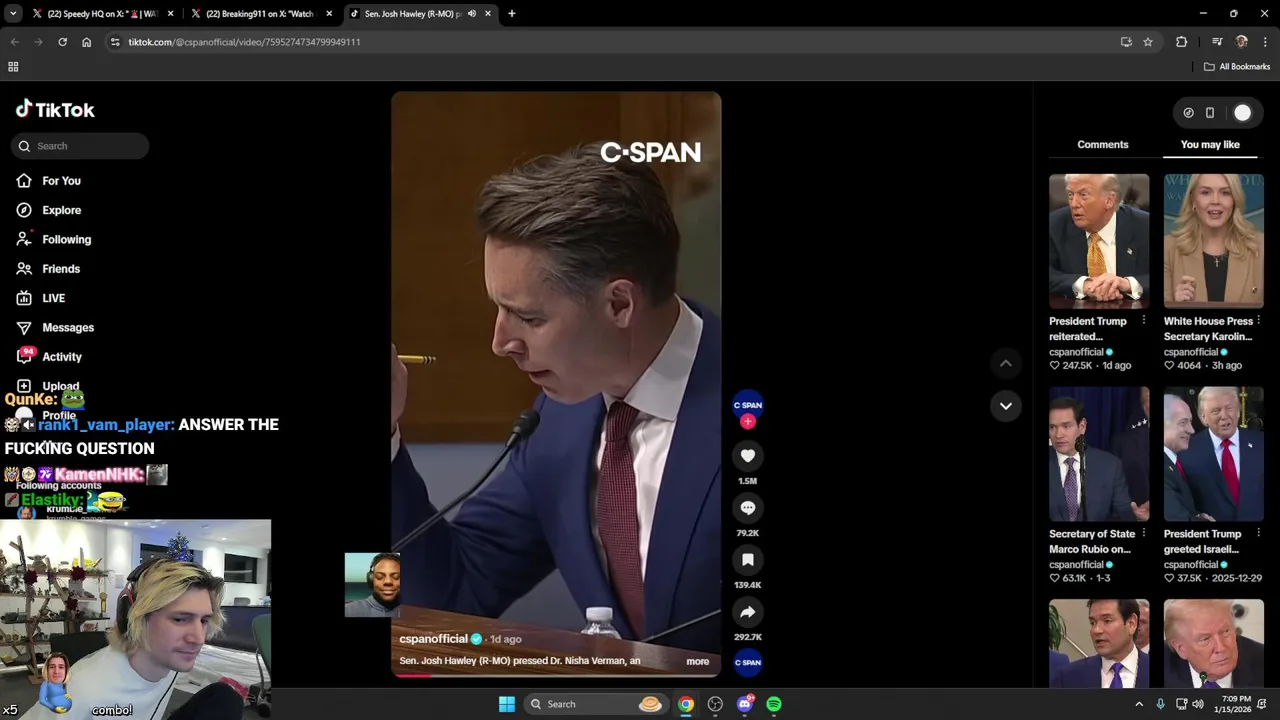Switch to the Breaking911 on X tab
Viewport: 1280px width, 720px height.
coord(260,14)
